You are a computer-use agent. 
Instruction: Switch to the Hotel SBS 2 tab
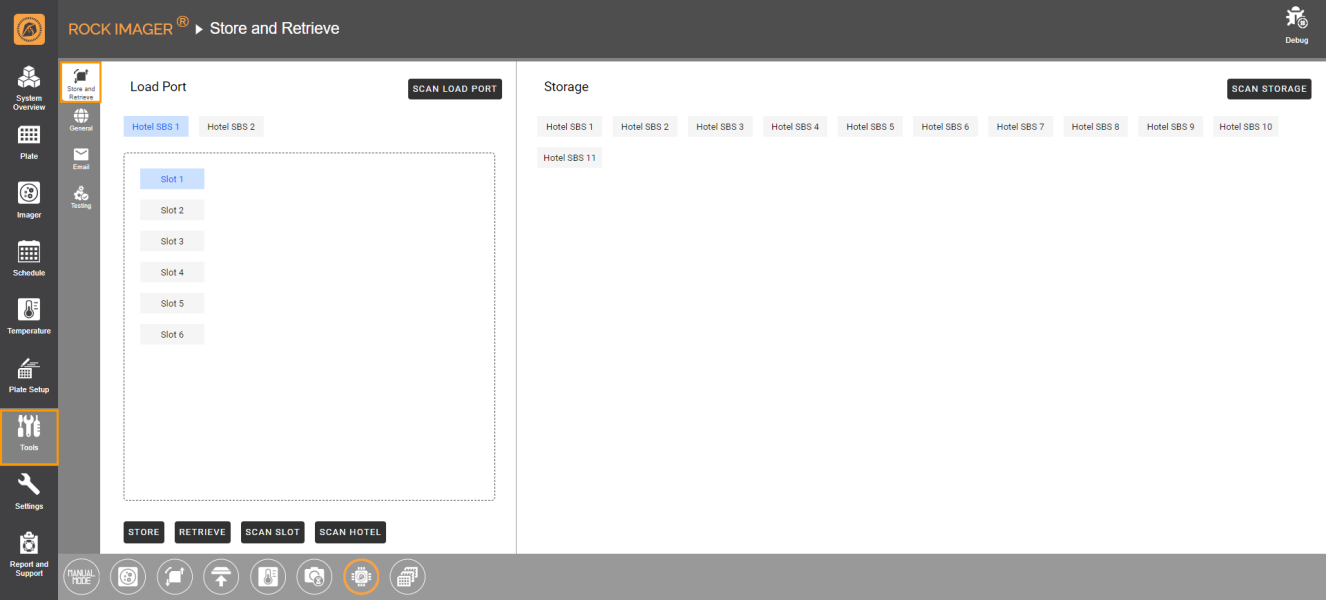(230, 126)
